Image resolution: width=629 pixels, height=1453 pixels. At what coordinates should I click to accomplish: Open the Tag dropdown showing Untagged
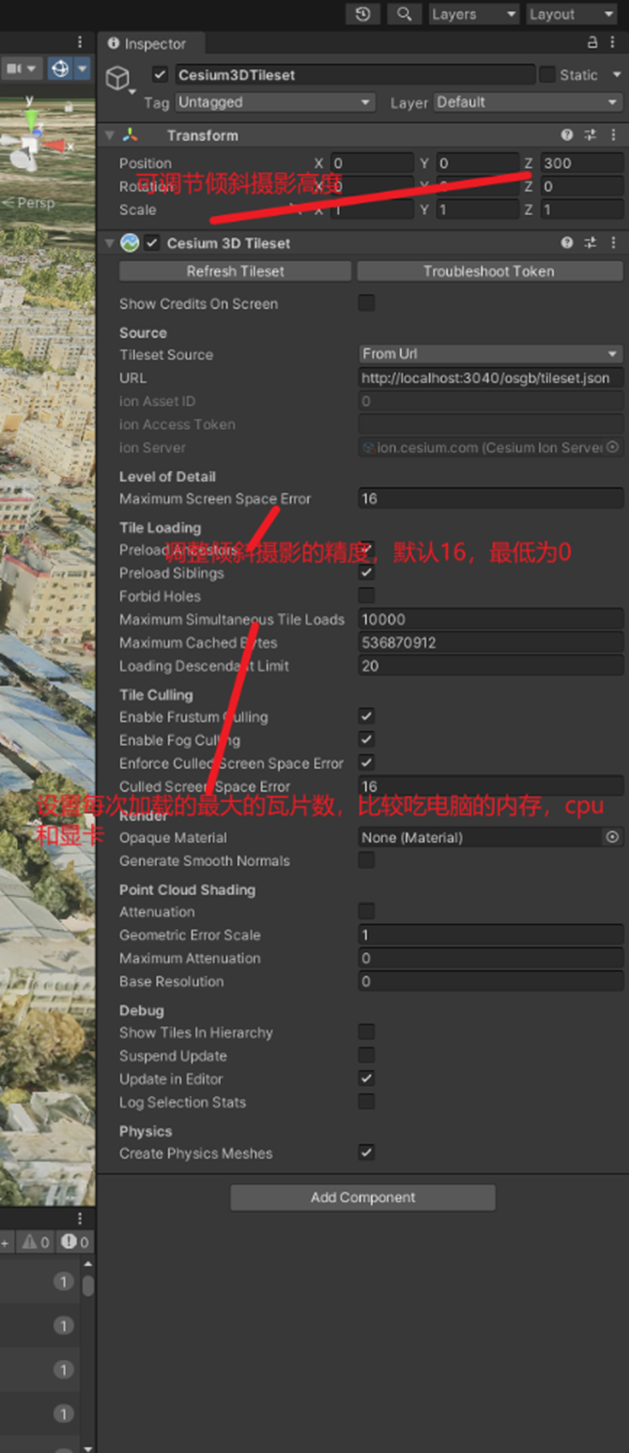[x=274, y=102]
